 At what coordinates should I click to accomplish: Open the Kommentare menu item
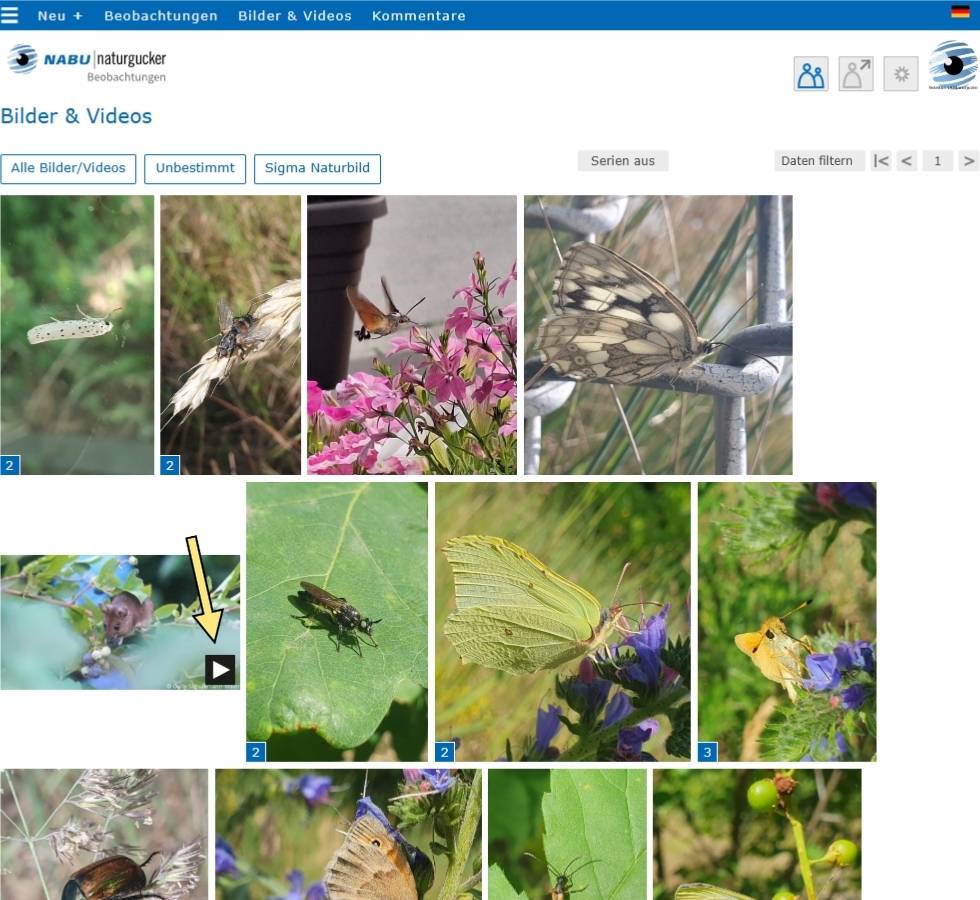418,16
